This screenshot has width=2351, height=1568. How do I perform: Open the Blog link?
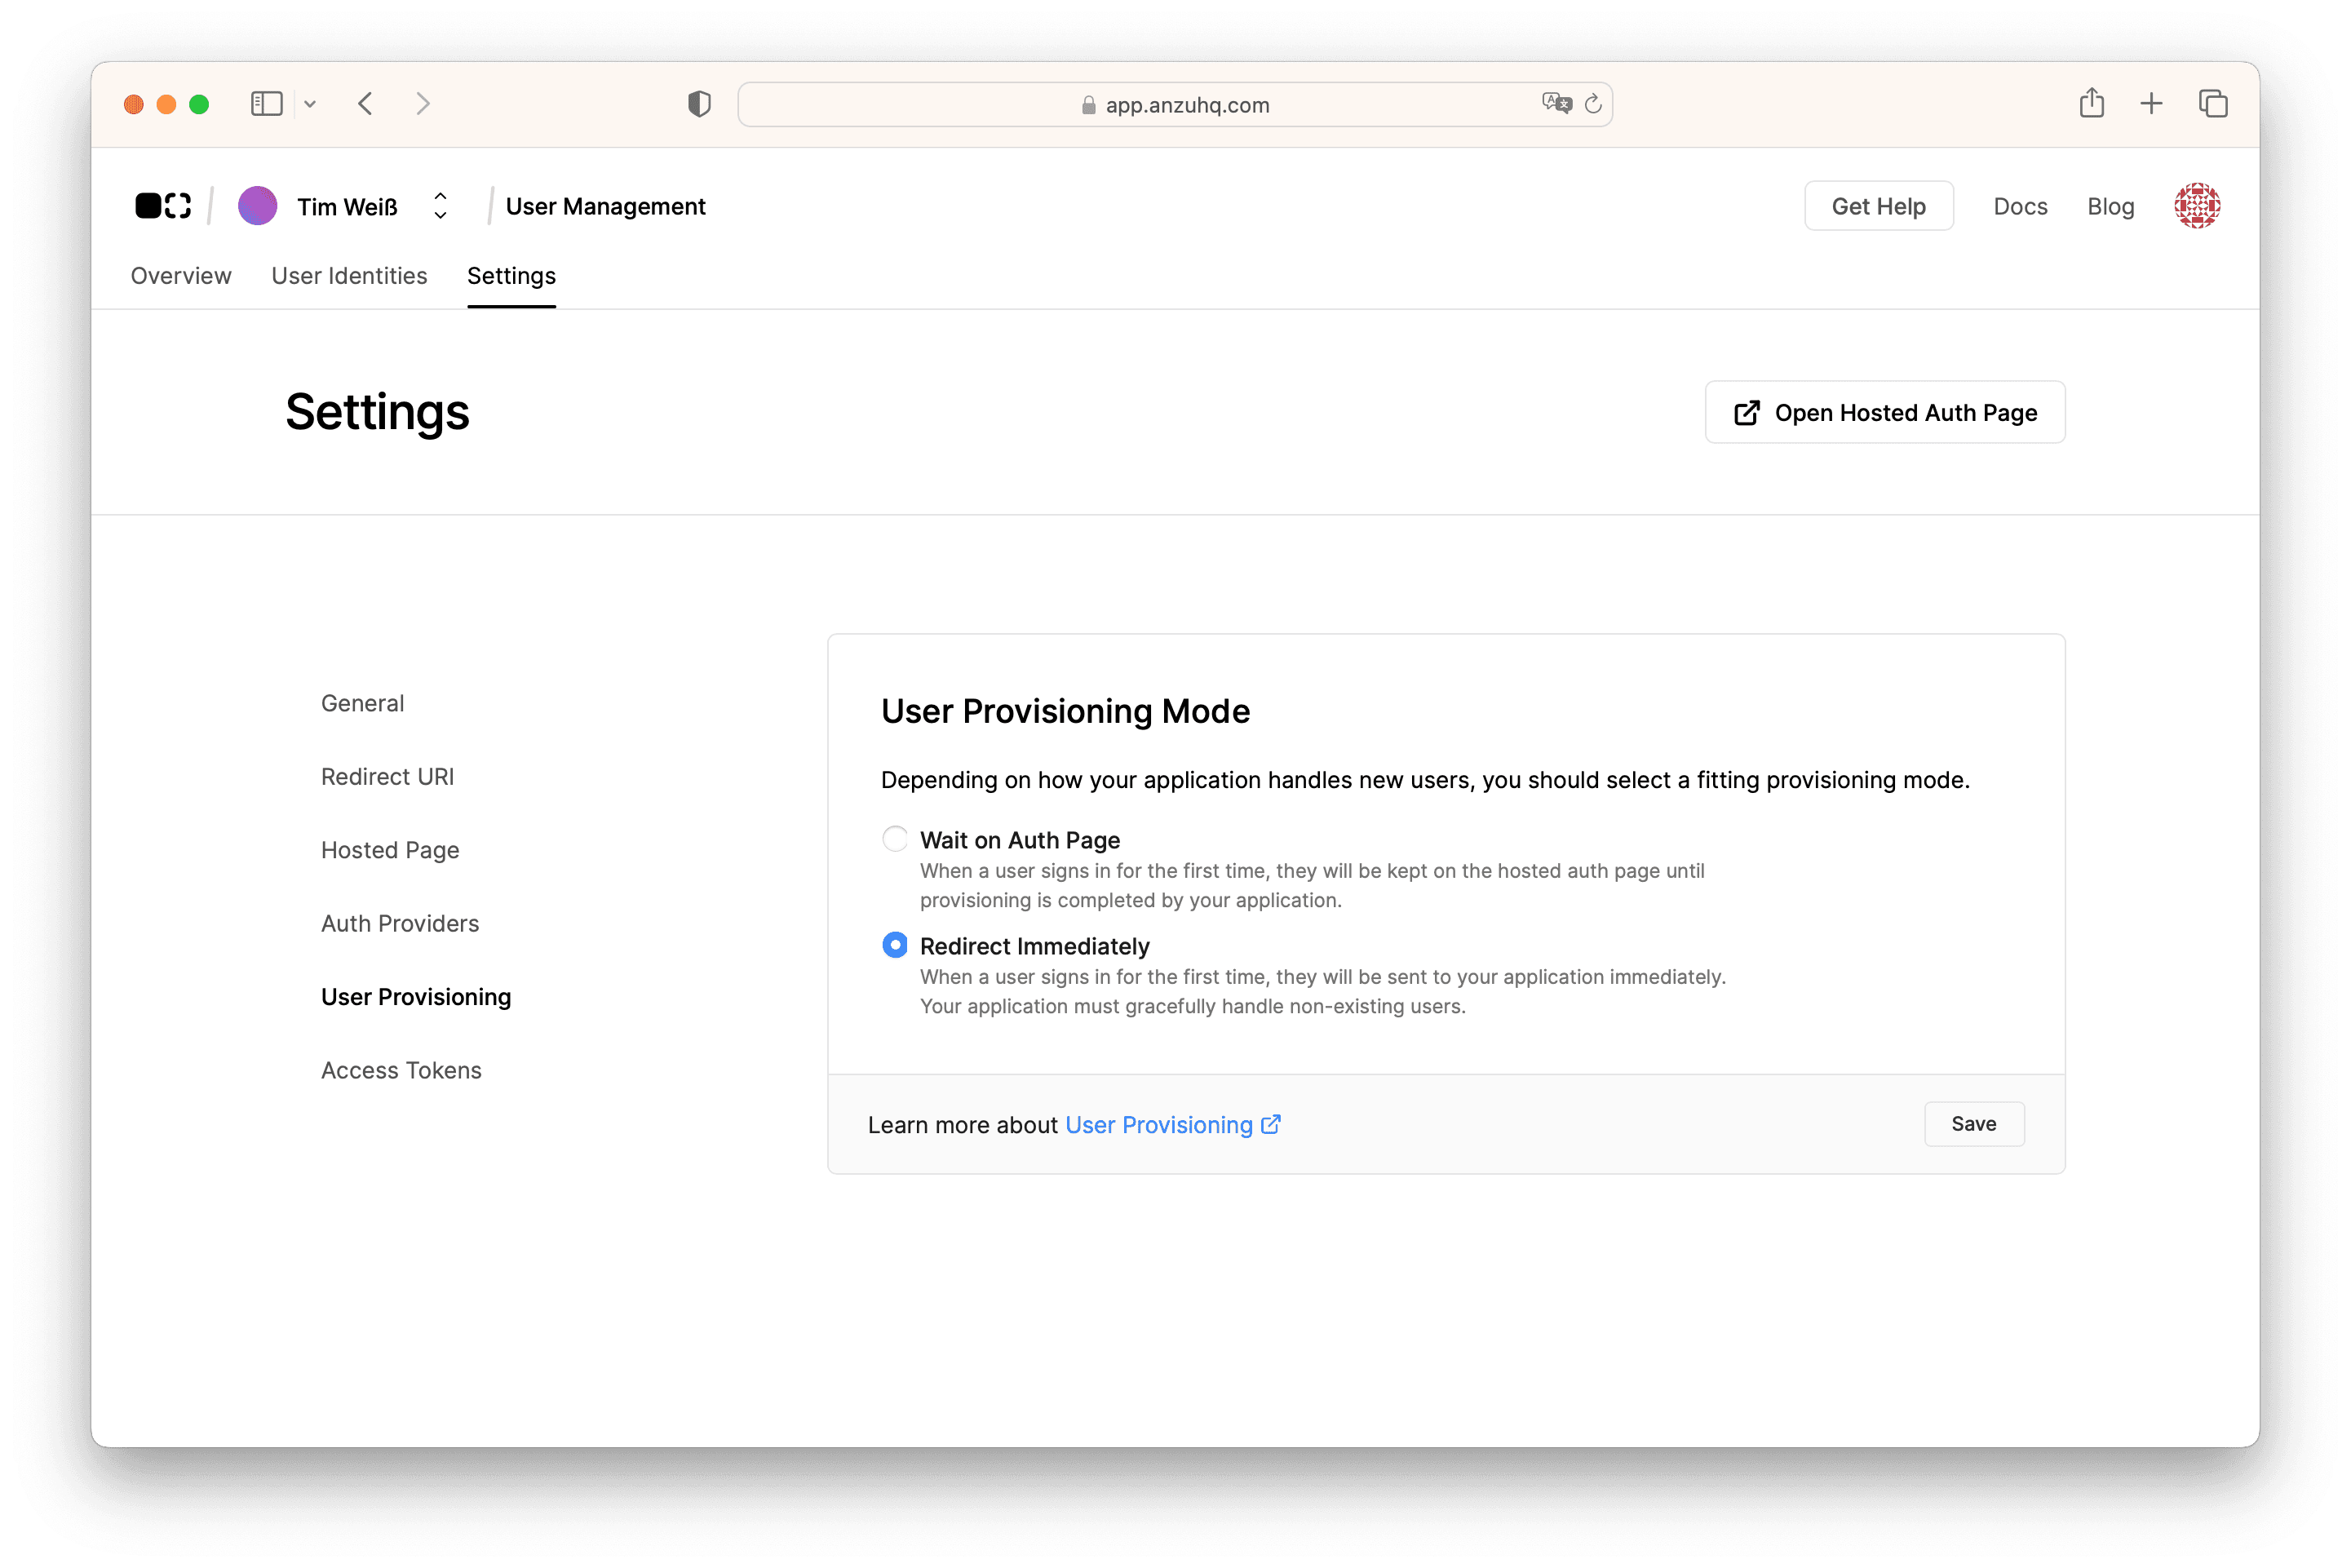pos(2110,206)
